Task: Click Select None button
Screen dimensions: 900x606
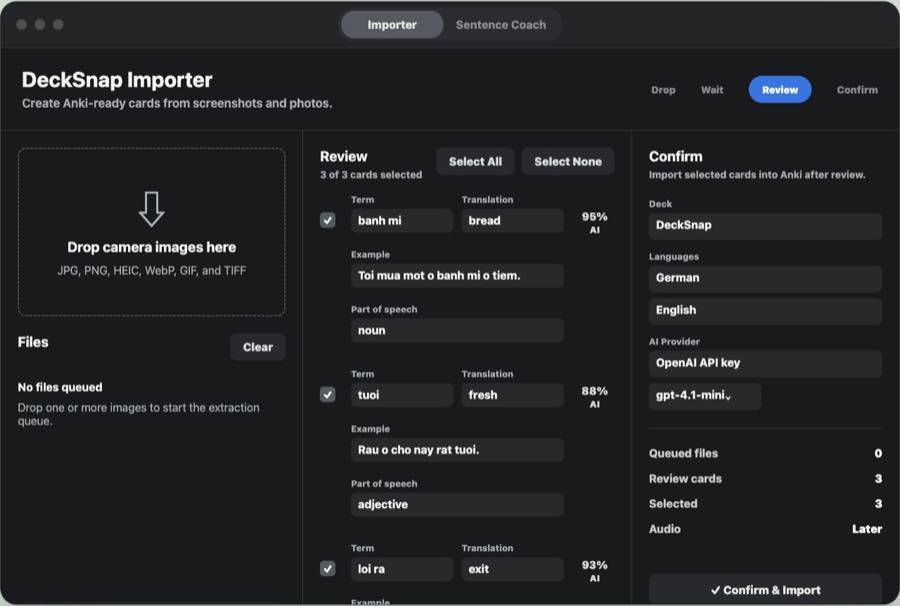Action: click(568, 162)
